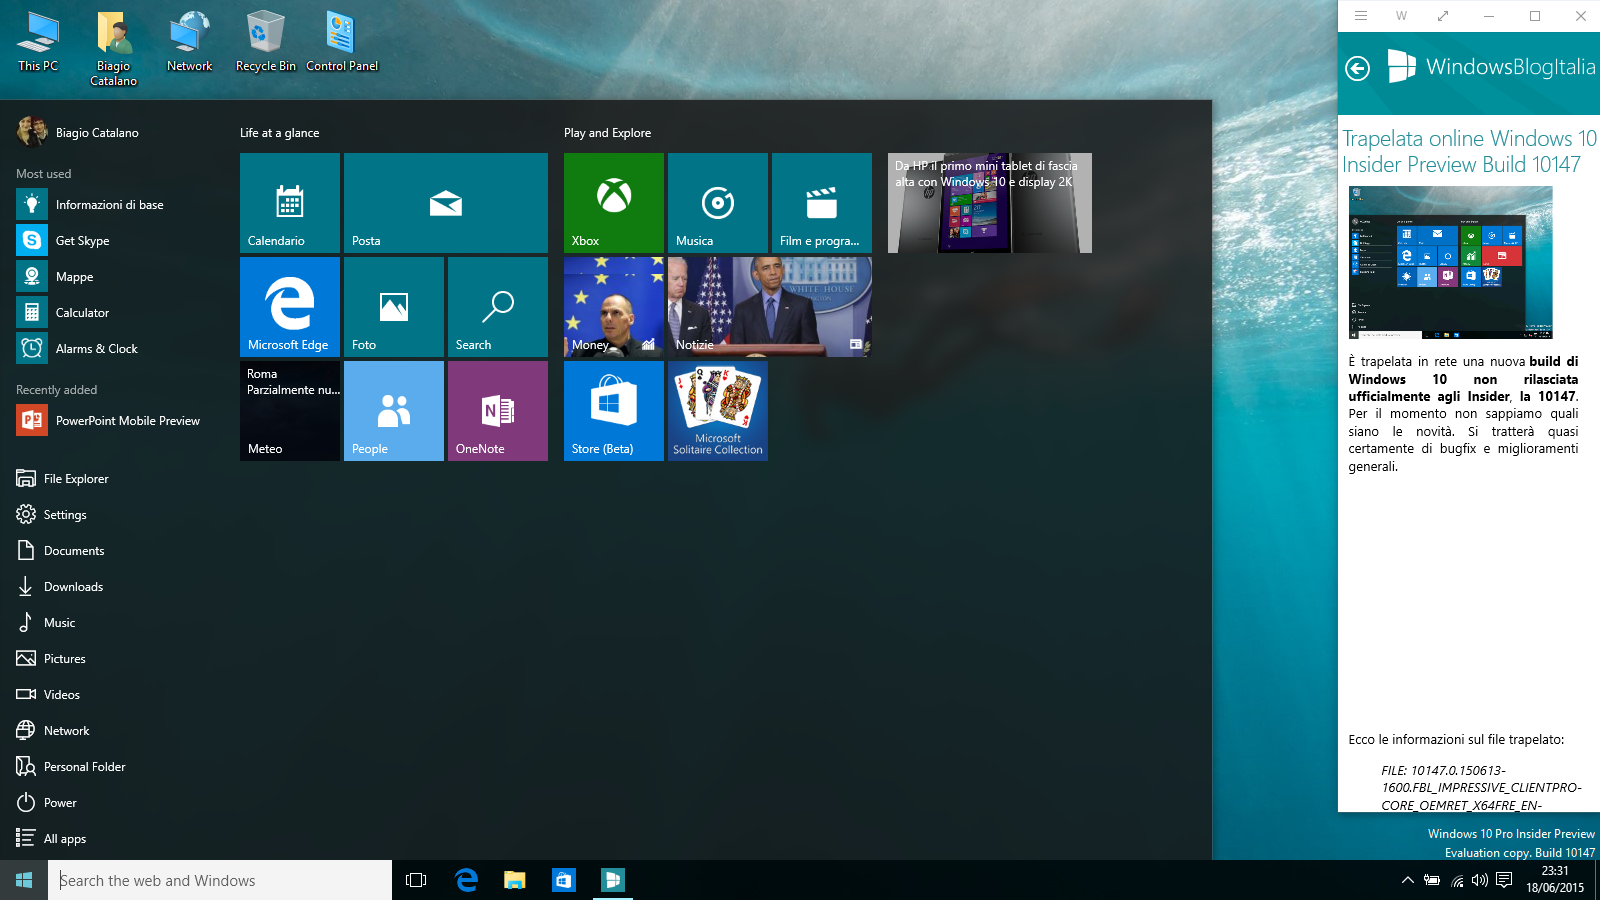Open the Posta mail tile
The image size is (1600, 900).
446,203
